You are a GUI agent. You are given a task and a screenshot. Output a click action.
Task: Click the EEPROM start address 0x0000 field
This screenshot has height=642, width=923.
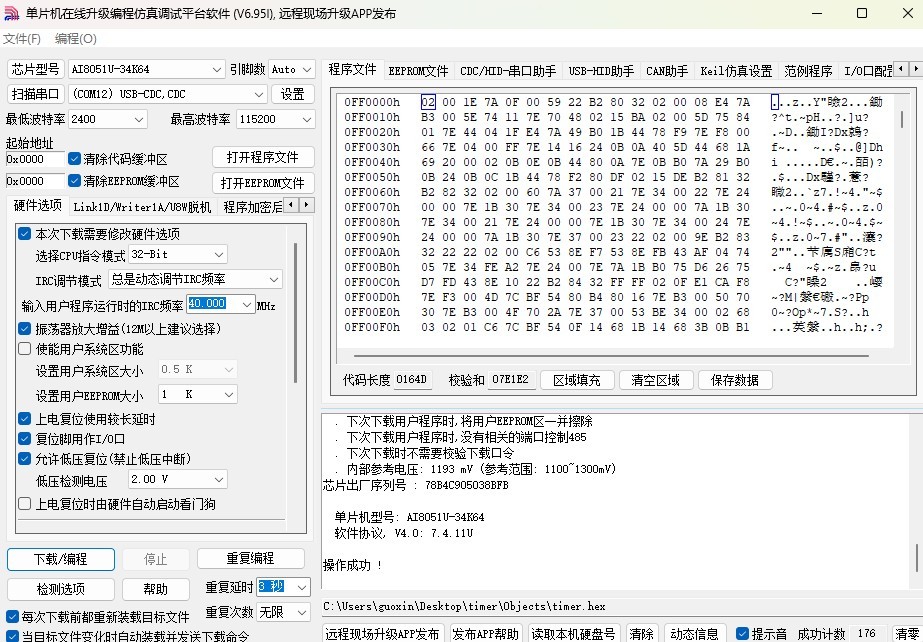[x=35, y=181]
